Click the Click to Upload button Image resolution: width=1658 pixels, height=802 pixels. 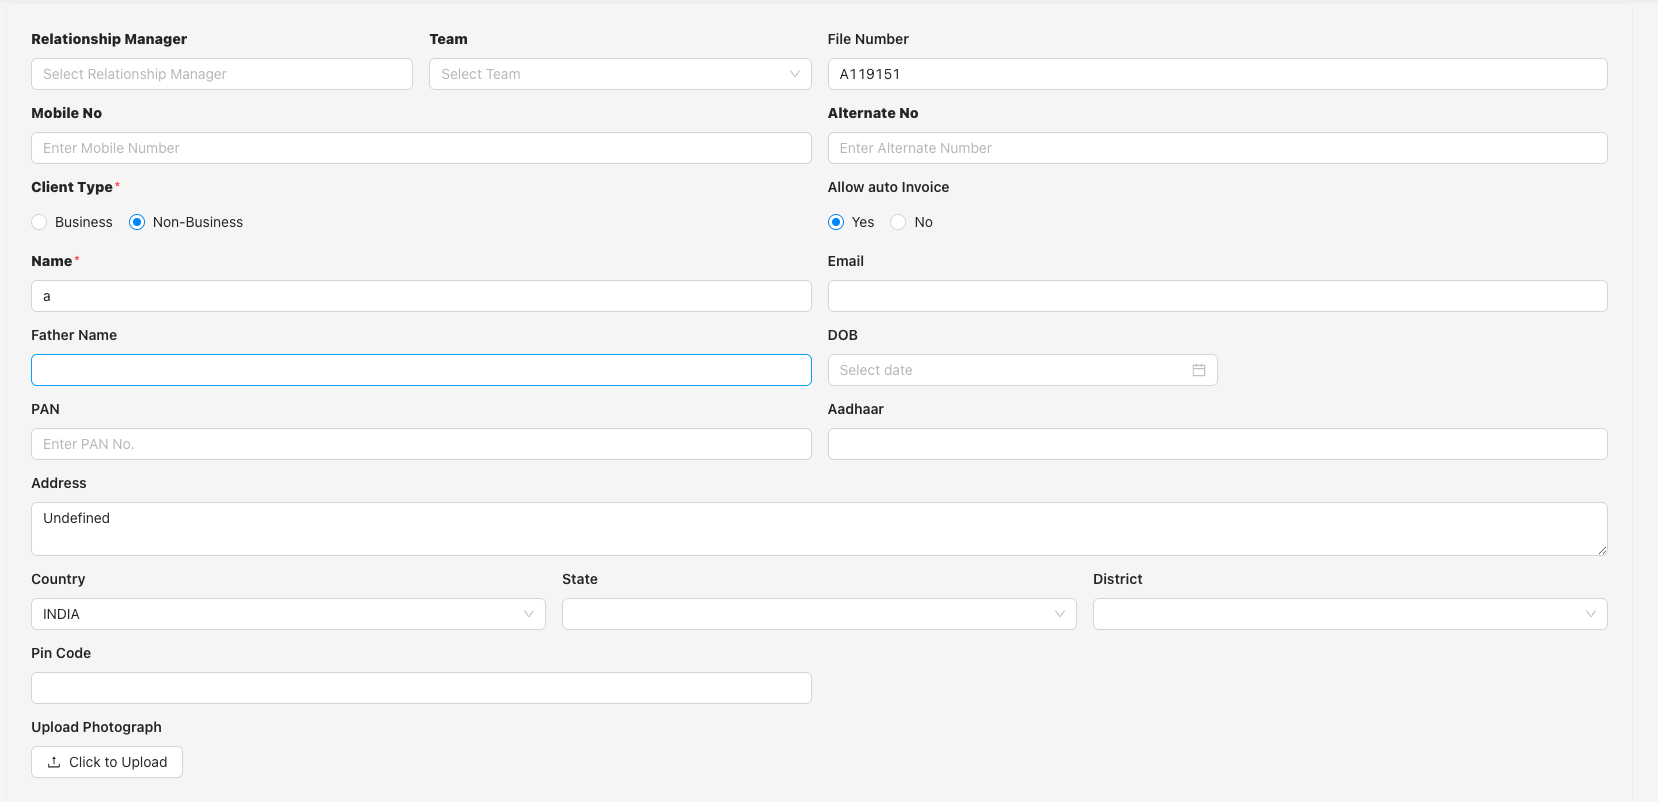pos(107,762)
